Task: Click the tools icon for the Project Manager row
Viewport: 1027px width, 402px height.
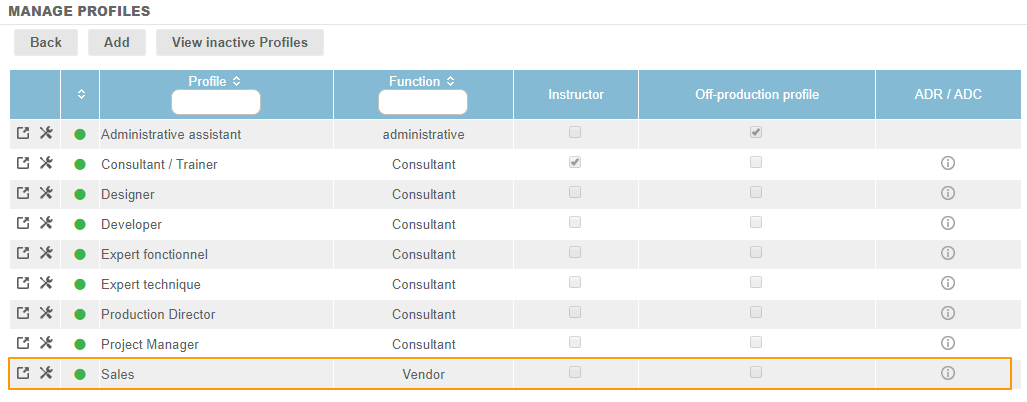Action: click(x=45, y=343)
